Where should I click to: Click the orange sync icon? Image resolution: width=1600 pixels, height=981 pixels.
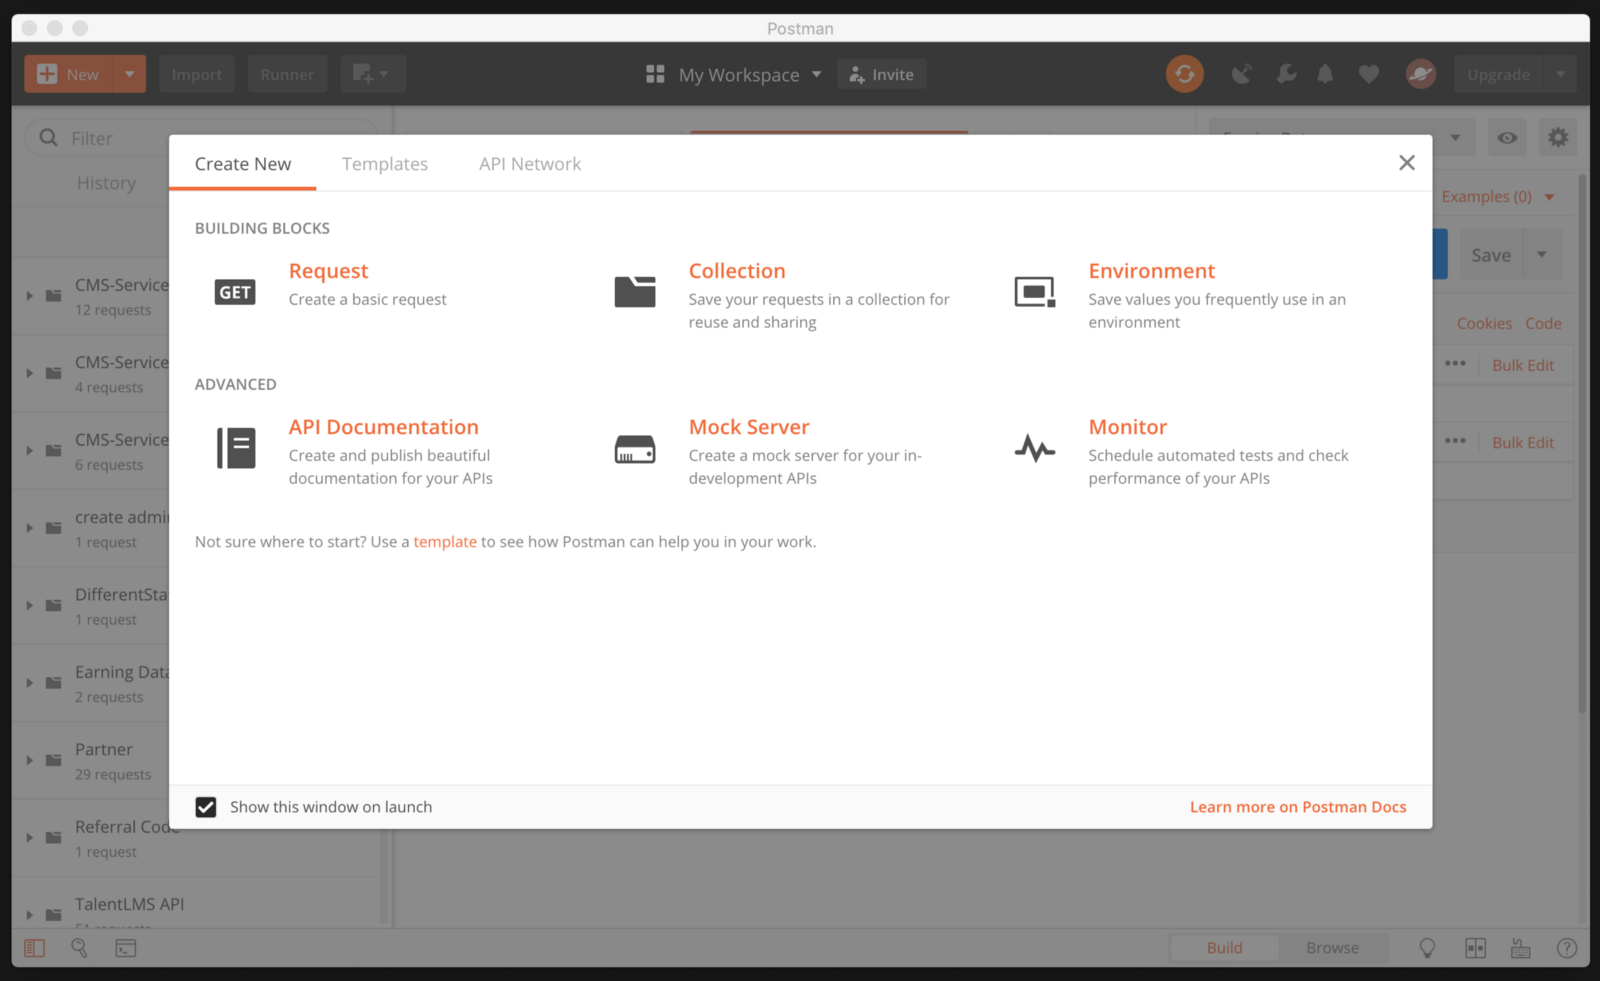tap(1184, 74)
